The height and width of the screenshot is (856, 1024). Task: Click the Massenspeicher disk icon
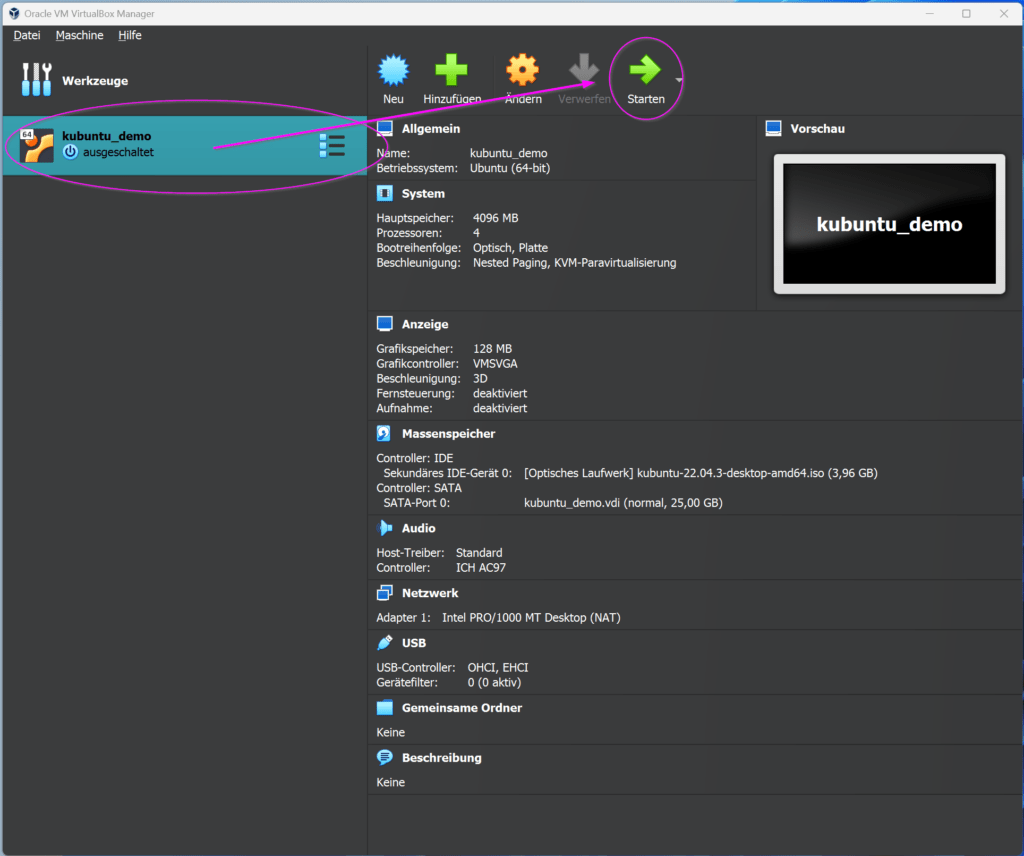click(x=384, y=434)
